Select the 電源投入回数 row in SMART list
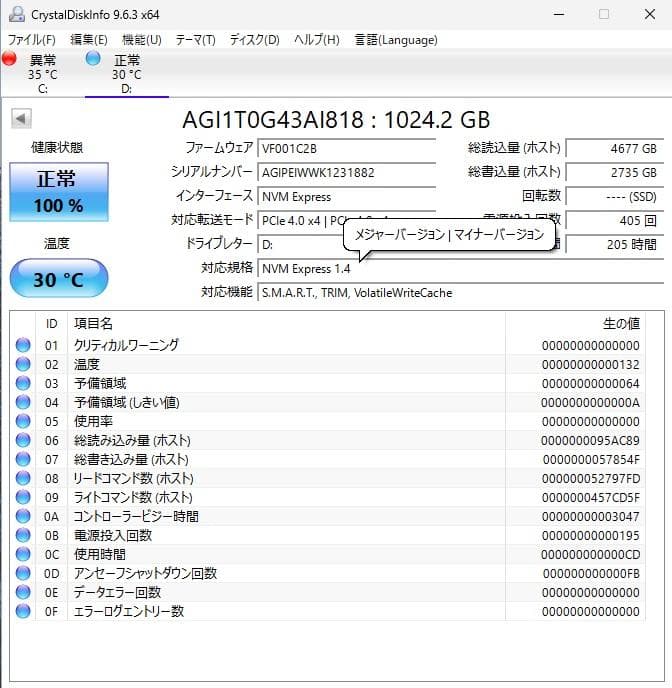Screen dimensions: 672x688 pyautogui.click(x=328, y=535)
